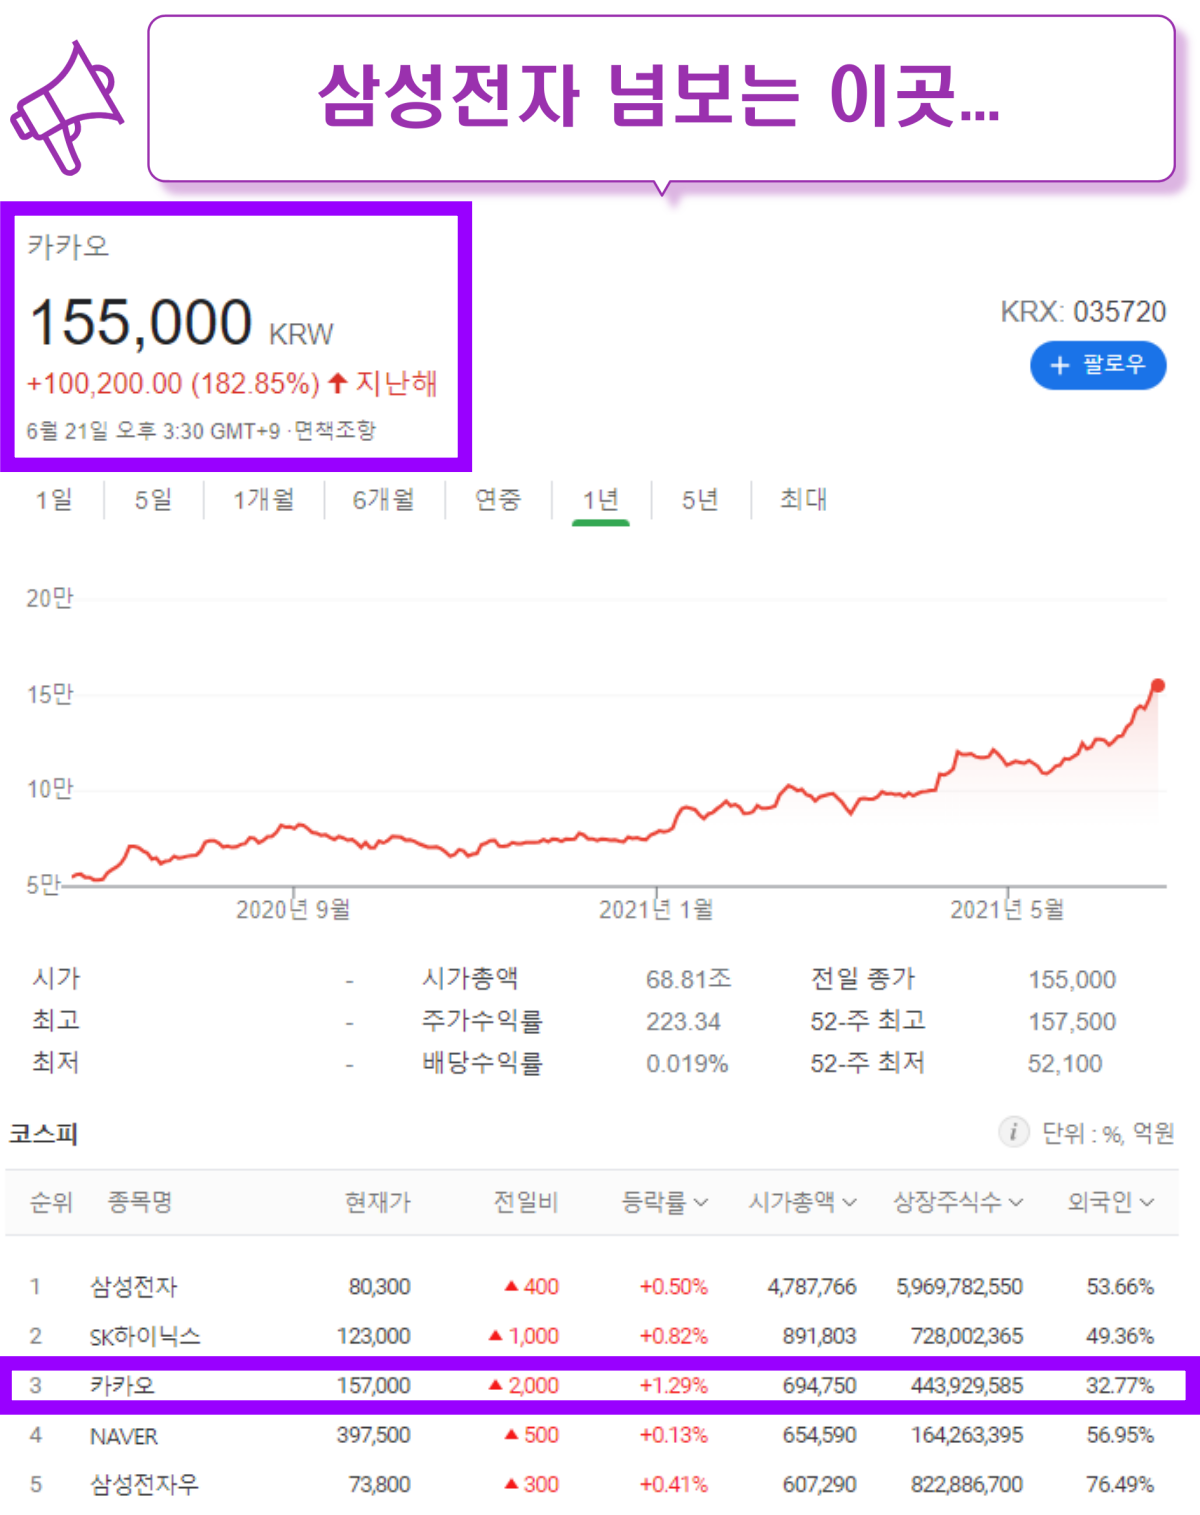Click the 종목명 column header
This screenshot has width=1200, height=1515.
tap(140, 1202)
